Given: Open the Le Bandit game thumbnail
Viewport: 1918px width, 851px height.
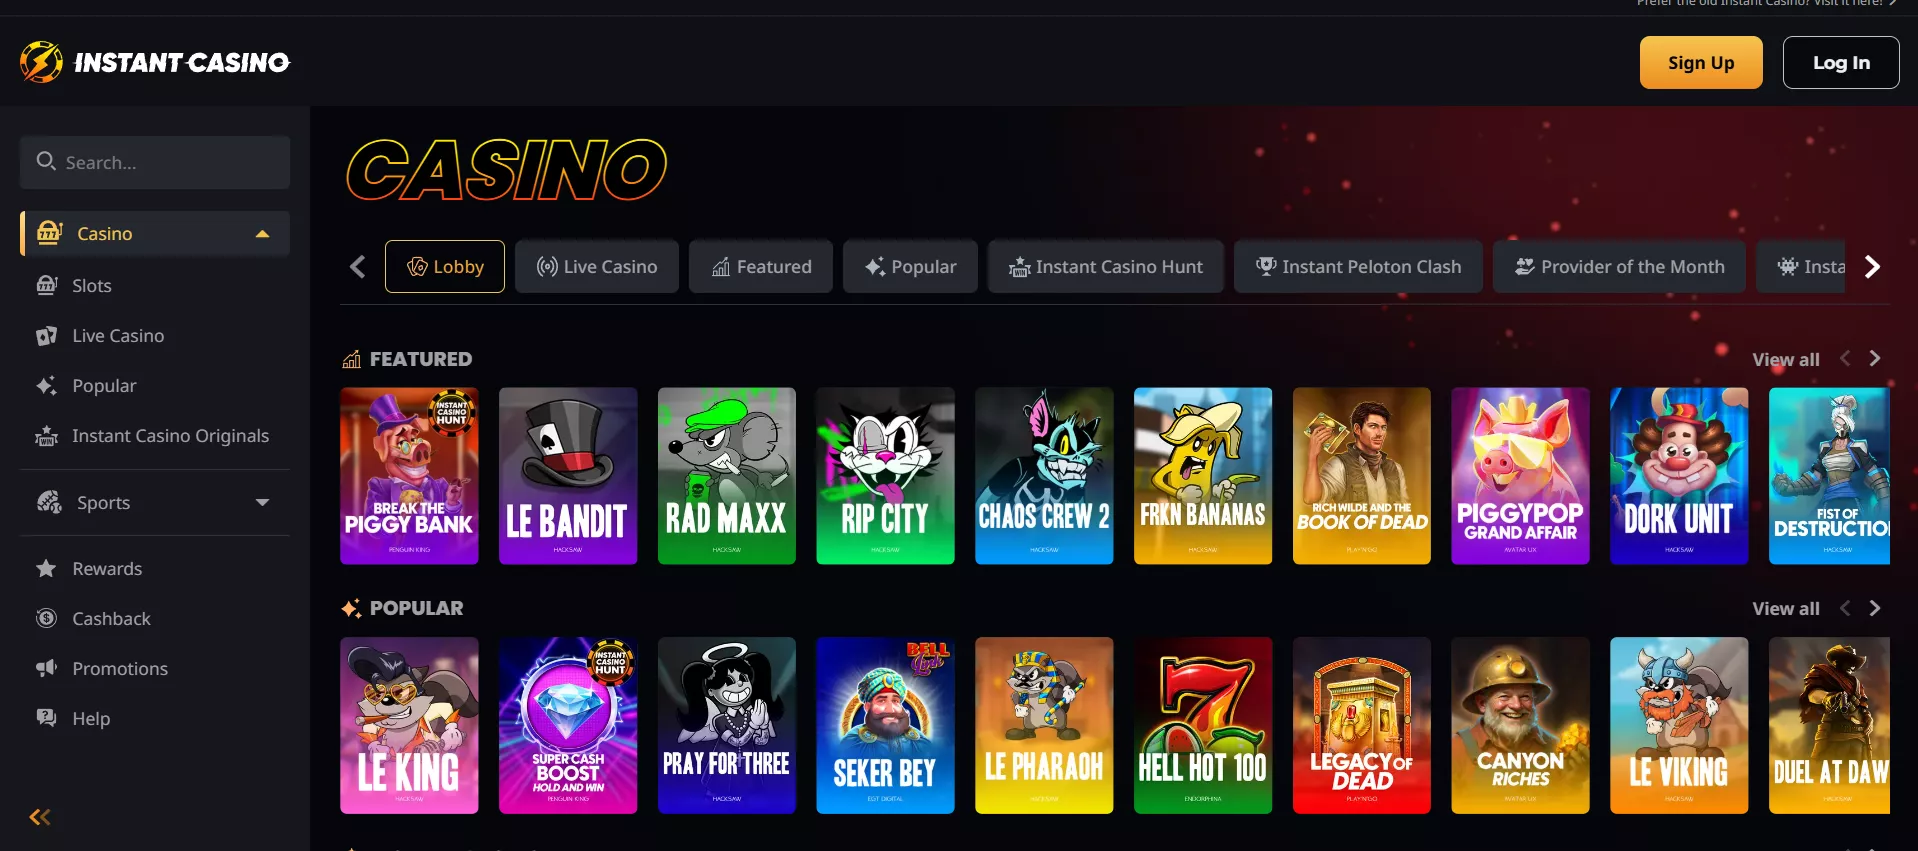Looking at the screenshot, I should point(568,476).
